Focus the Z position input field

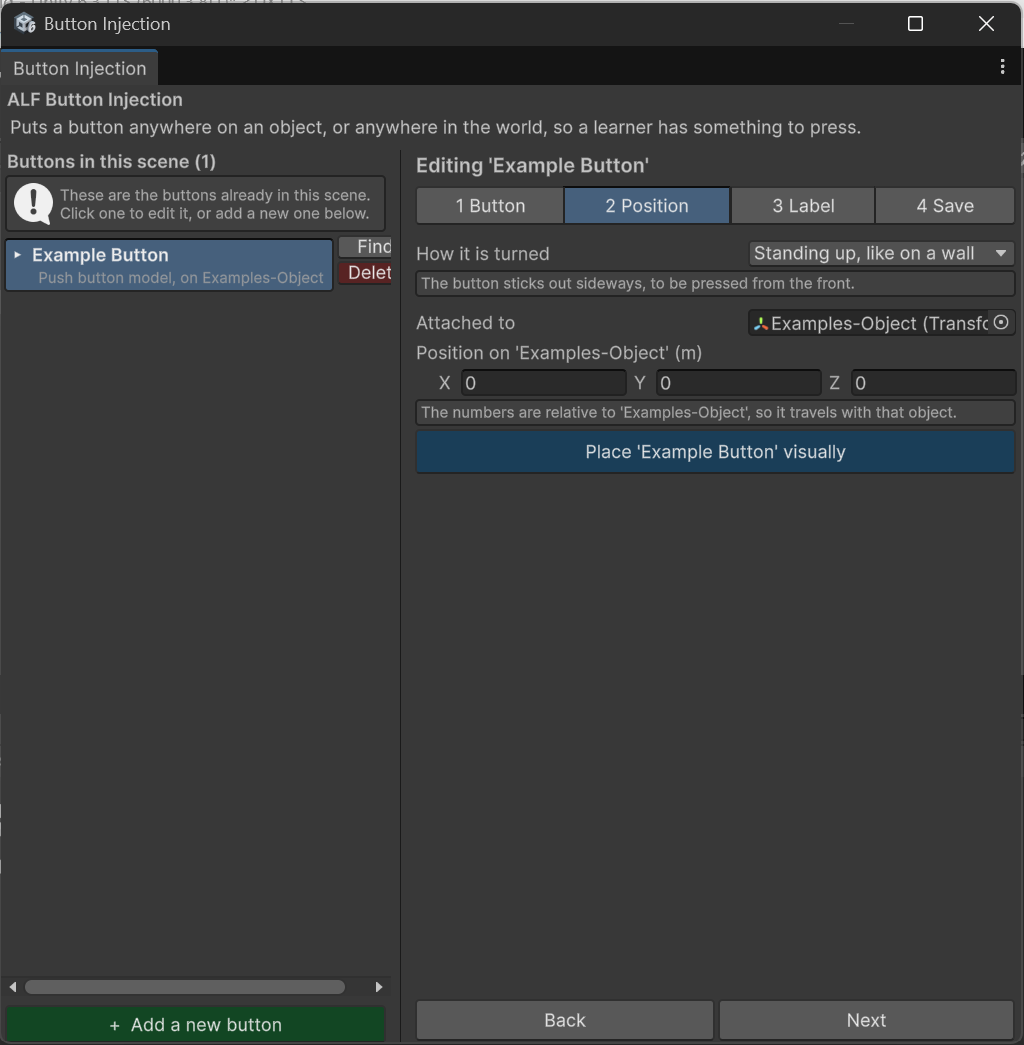coord(933,383)
